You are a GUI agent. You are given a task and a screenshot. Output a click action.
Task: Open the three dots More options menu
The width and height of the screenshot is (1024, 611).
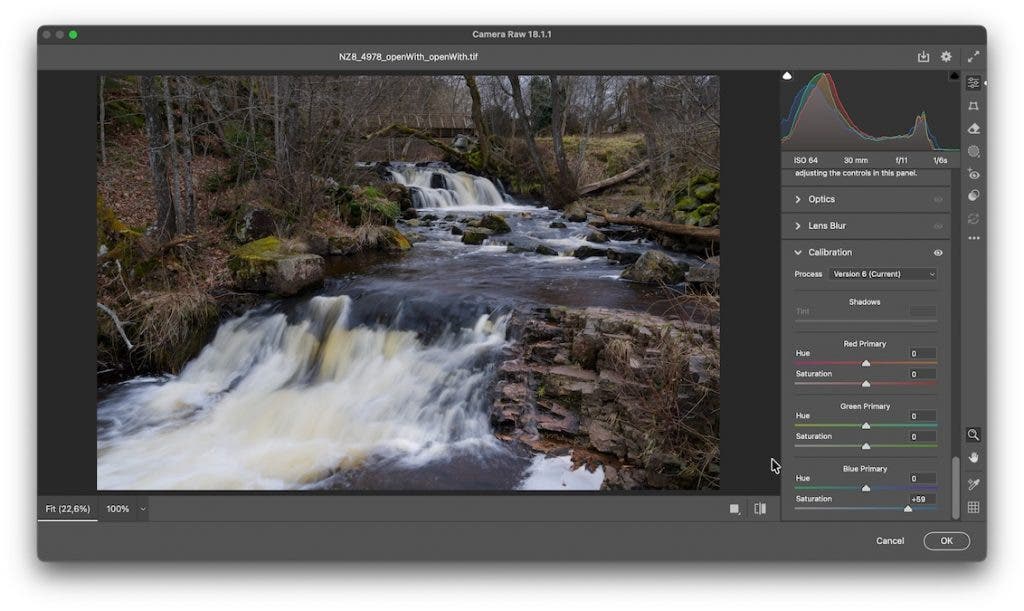(974, 238)
